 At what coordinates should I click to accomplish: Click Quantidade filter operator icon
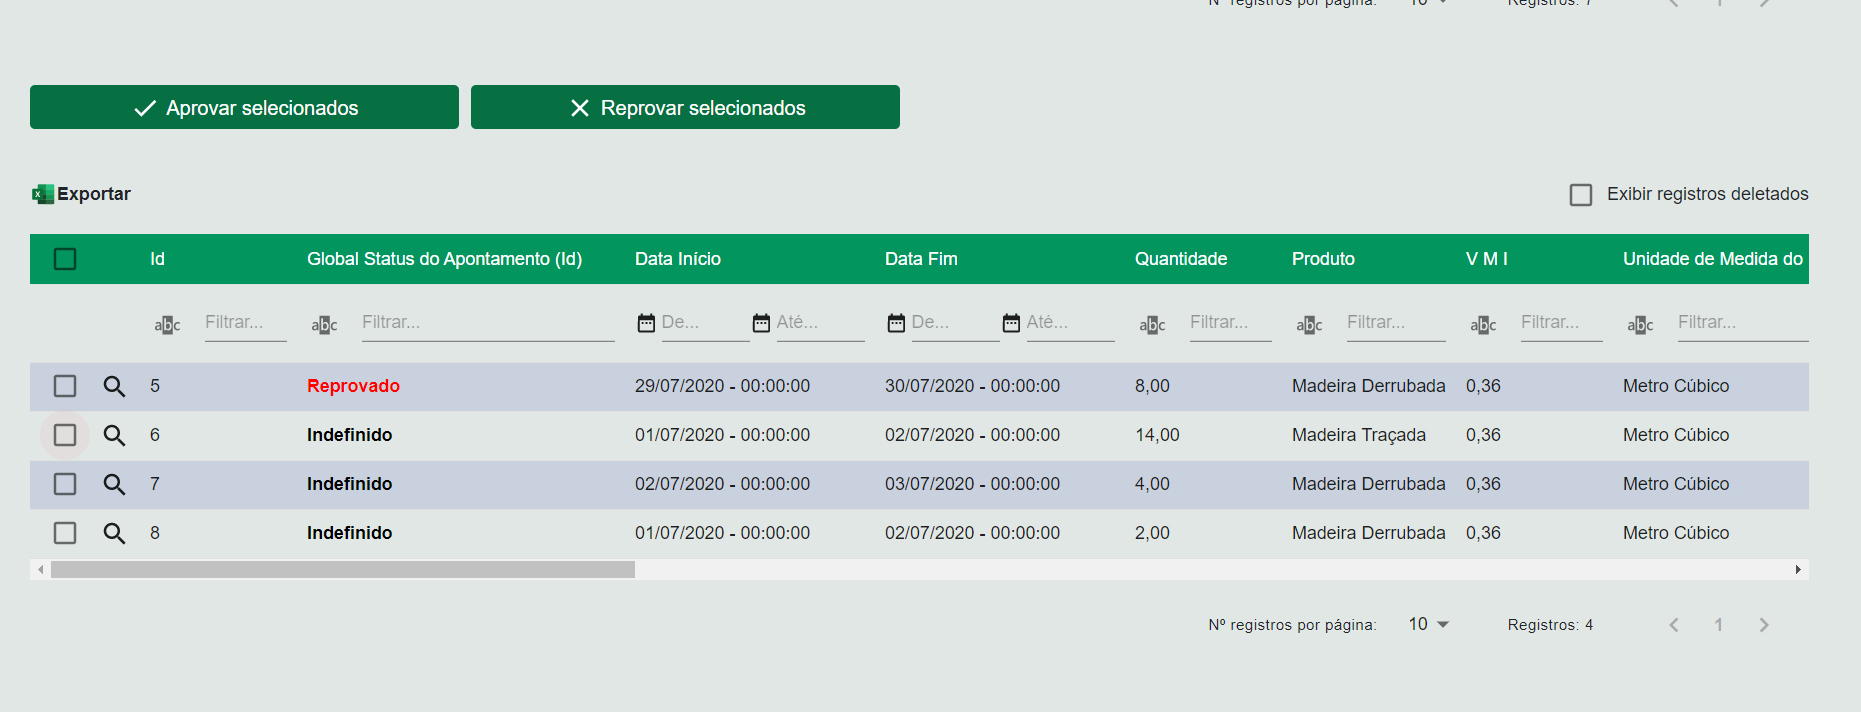click(x=1152, y=325)
